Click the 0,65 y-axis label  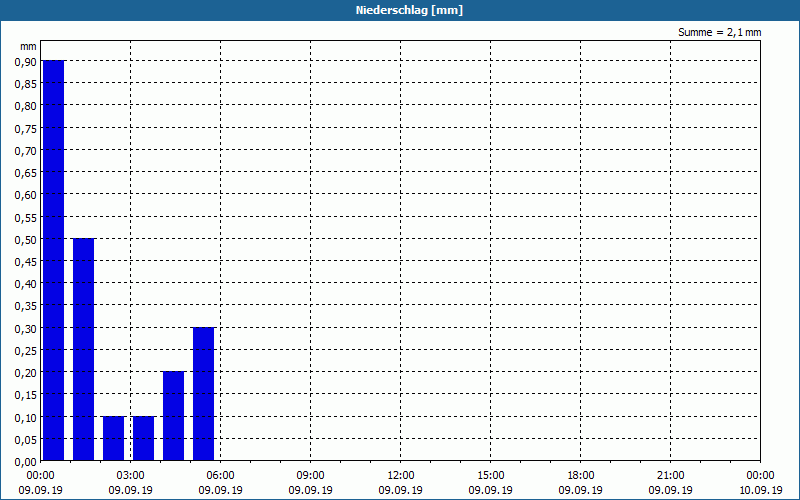point(26,173)
